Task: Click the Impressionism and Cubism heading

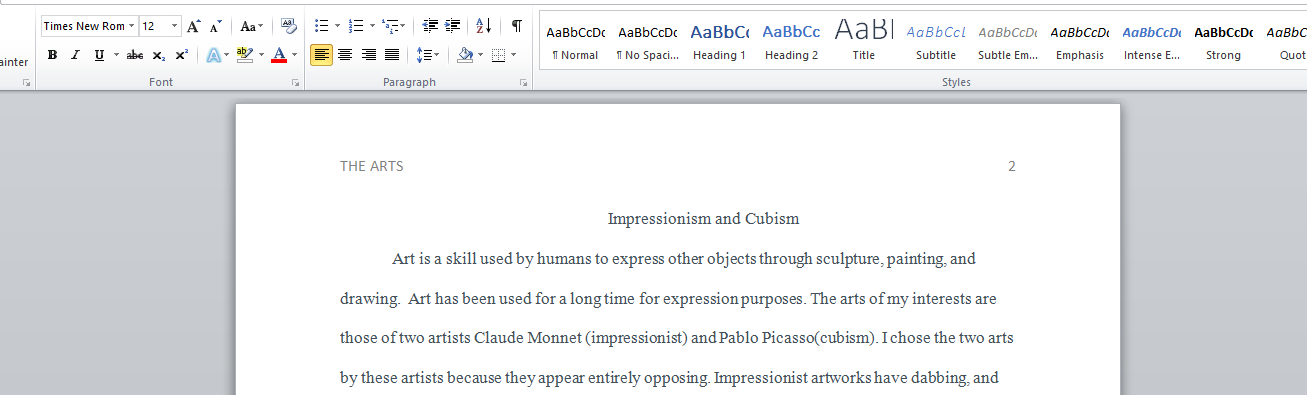Action: pos(703,219)
